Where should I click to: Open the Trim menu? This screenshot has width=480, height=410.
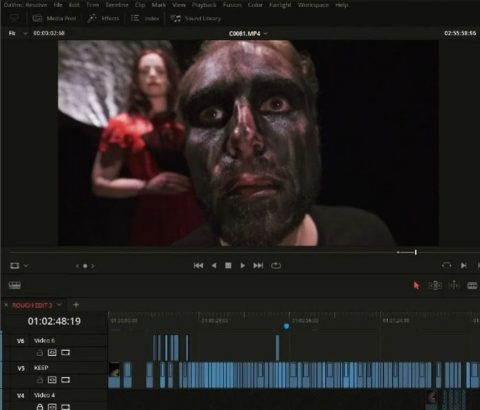93,5
